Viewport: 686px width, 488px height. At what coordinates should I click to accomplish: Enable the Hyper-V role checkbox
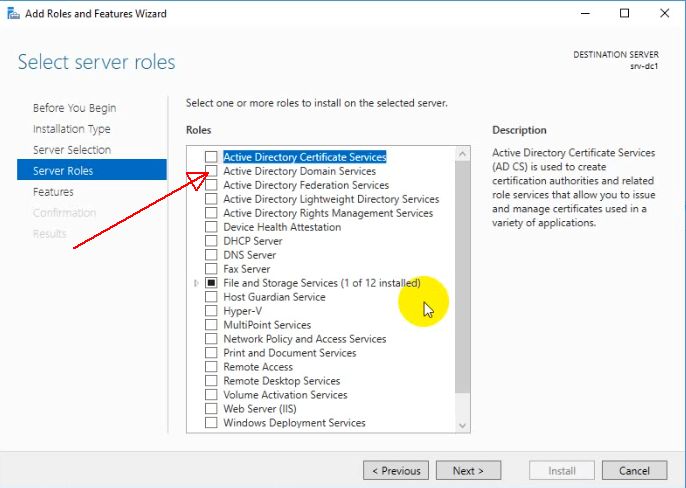(211, 311)
